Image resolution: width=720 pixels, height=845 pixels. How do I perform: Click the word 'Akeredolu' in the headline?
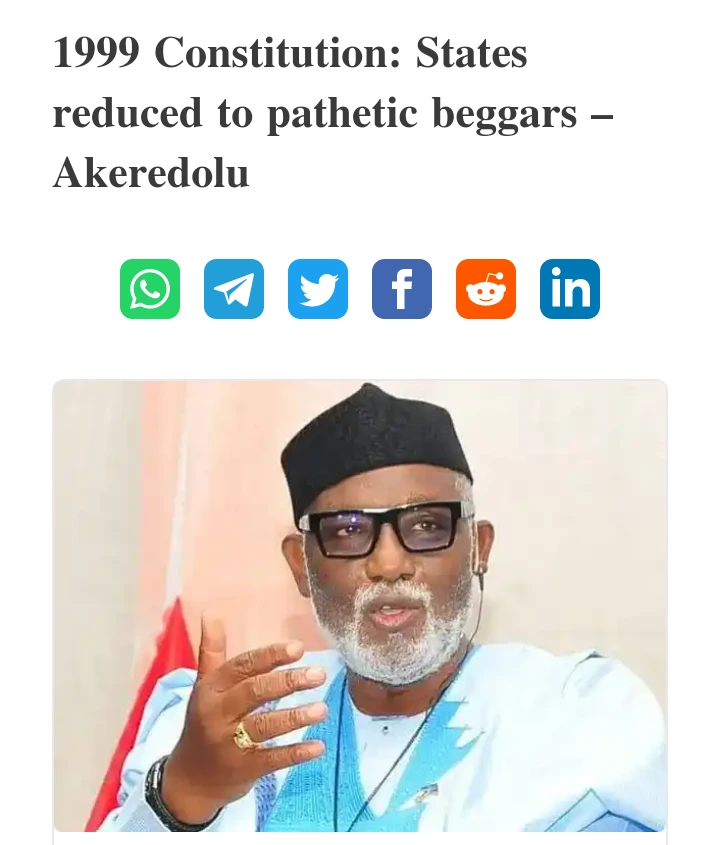151,174
